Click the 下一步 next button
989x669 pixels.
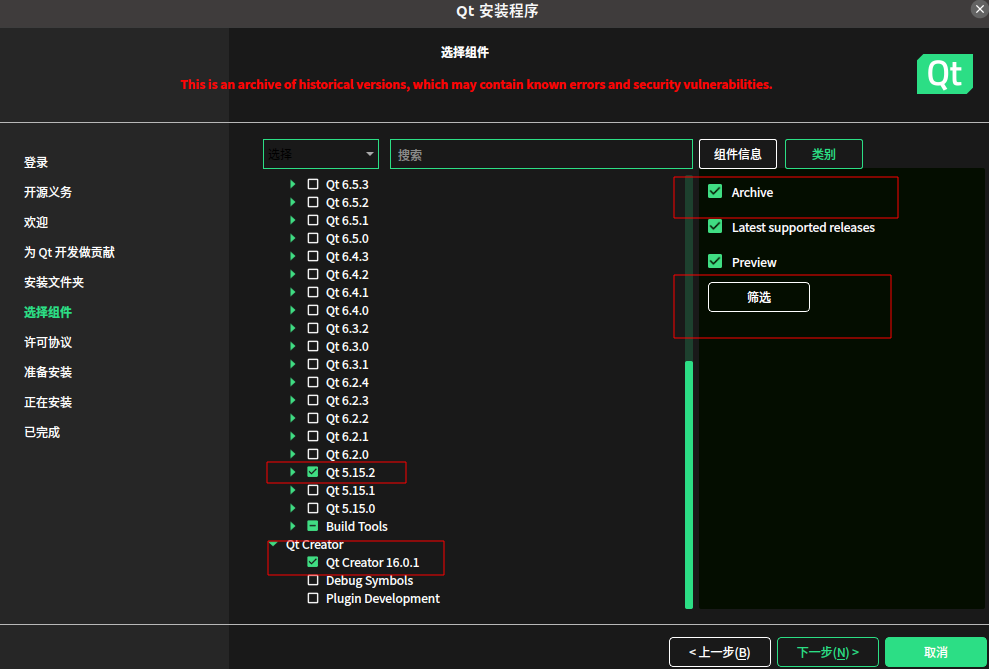pyautogui.click(x=828, y=652)
